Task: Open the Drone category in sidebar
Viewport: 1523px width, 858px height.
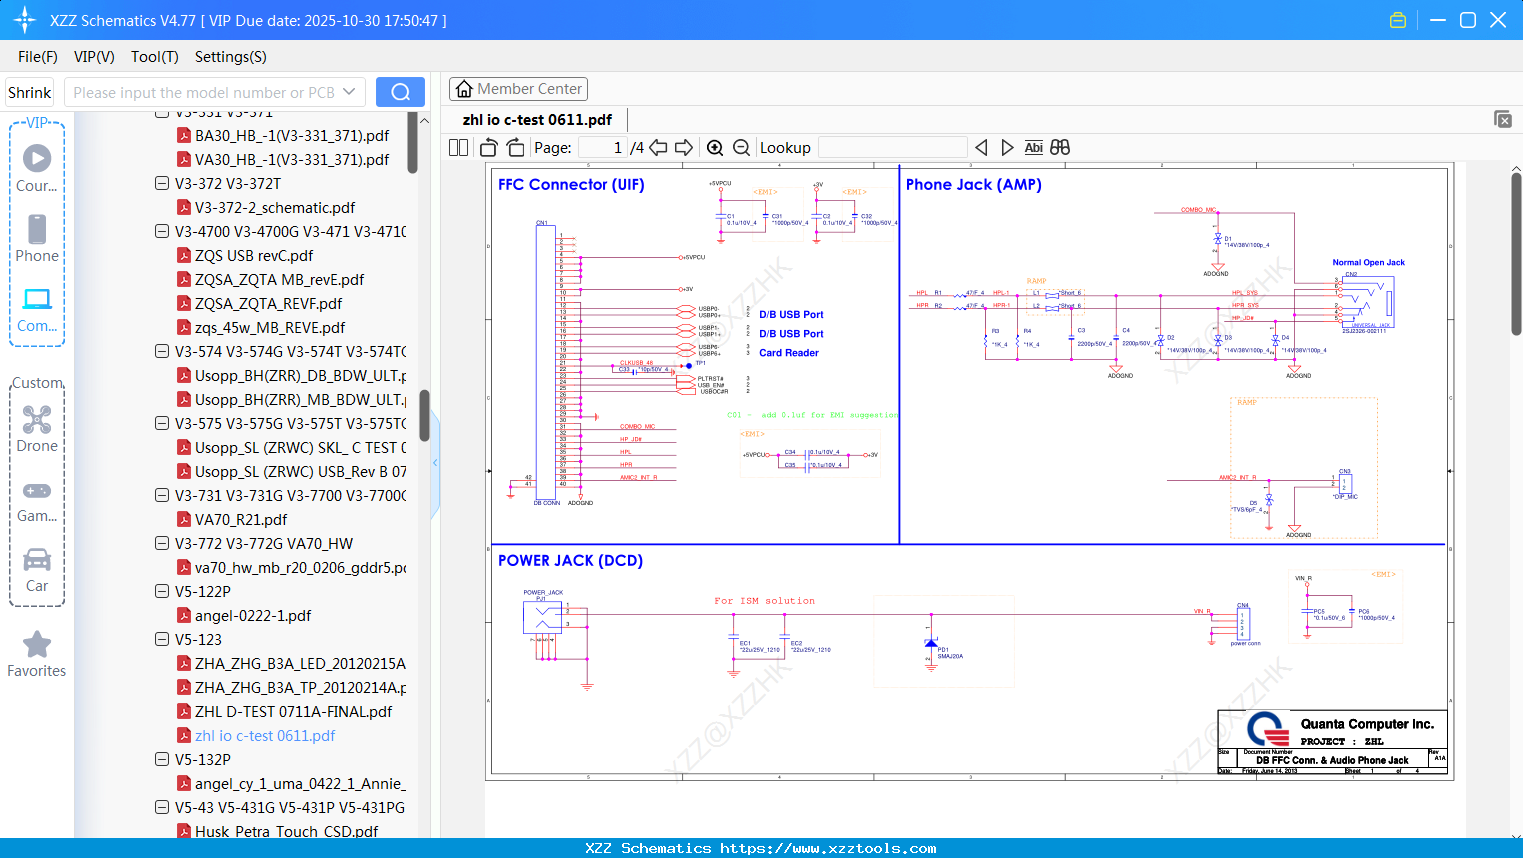Action: pos(37,429)
